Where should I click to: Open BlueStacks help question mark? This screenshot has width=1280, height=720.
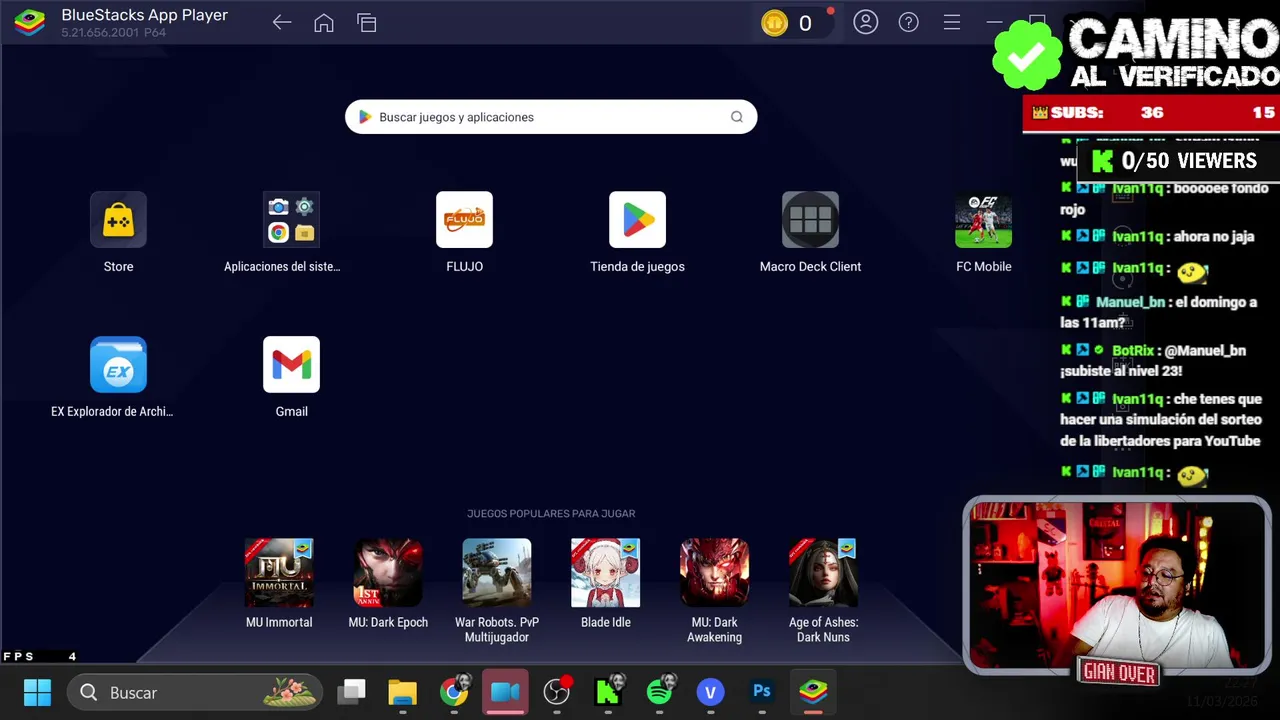coord(909,22)
